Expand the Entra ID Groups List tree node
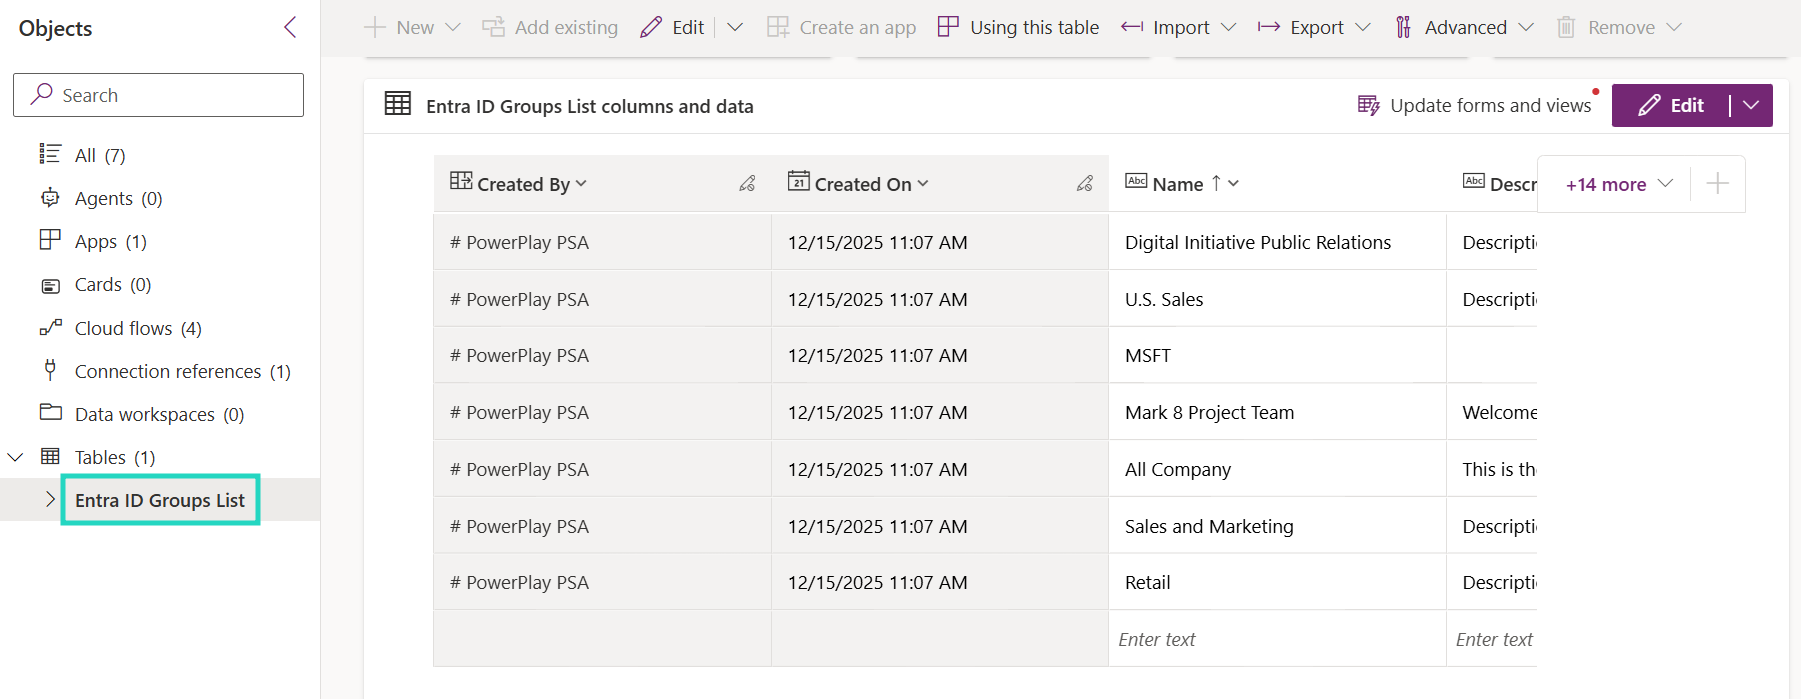1801x699 pixels. click(50, 500)
